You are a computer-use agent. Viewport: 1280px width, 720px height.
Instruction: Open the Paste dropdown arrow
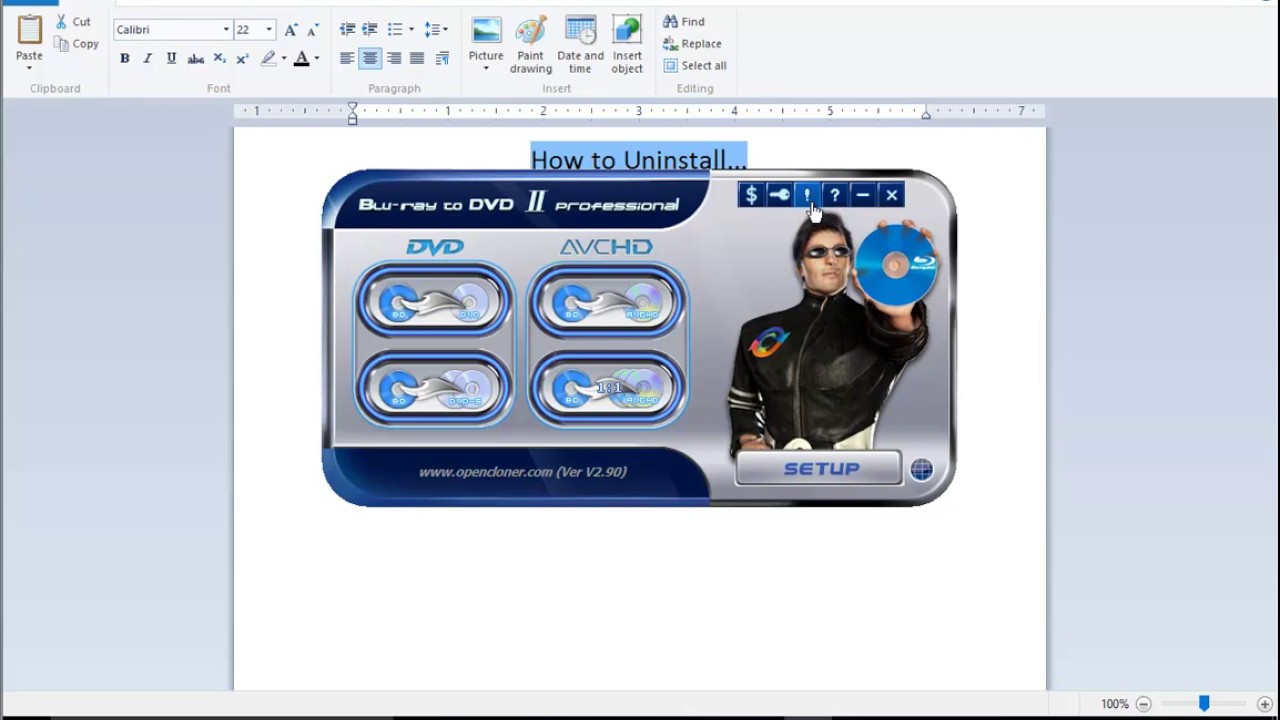29,68
